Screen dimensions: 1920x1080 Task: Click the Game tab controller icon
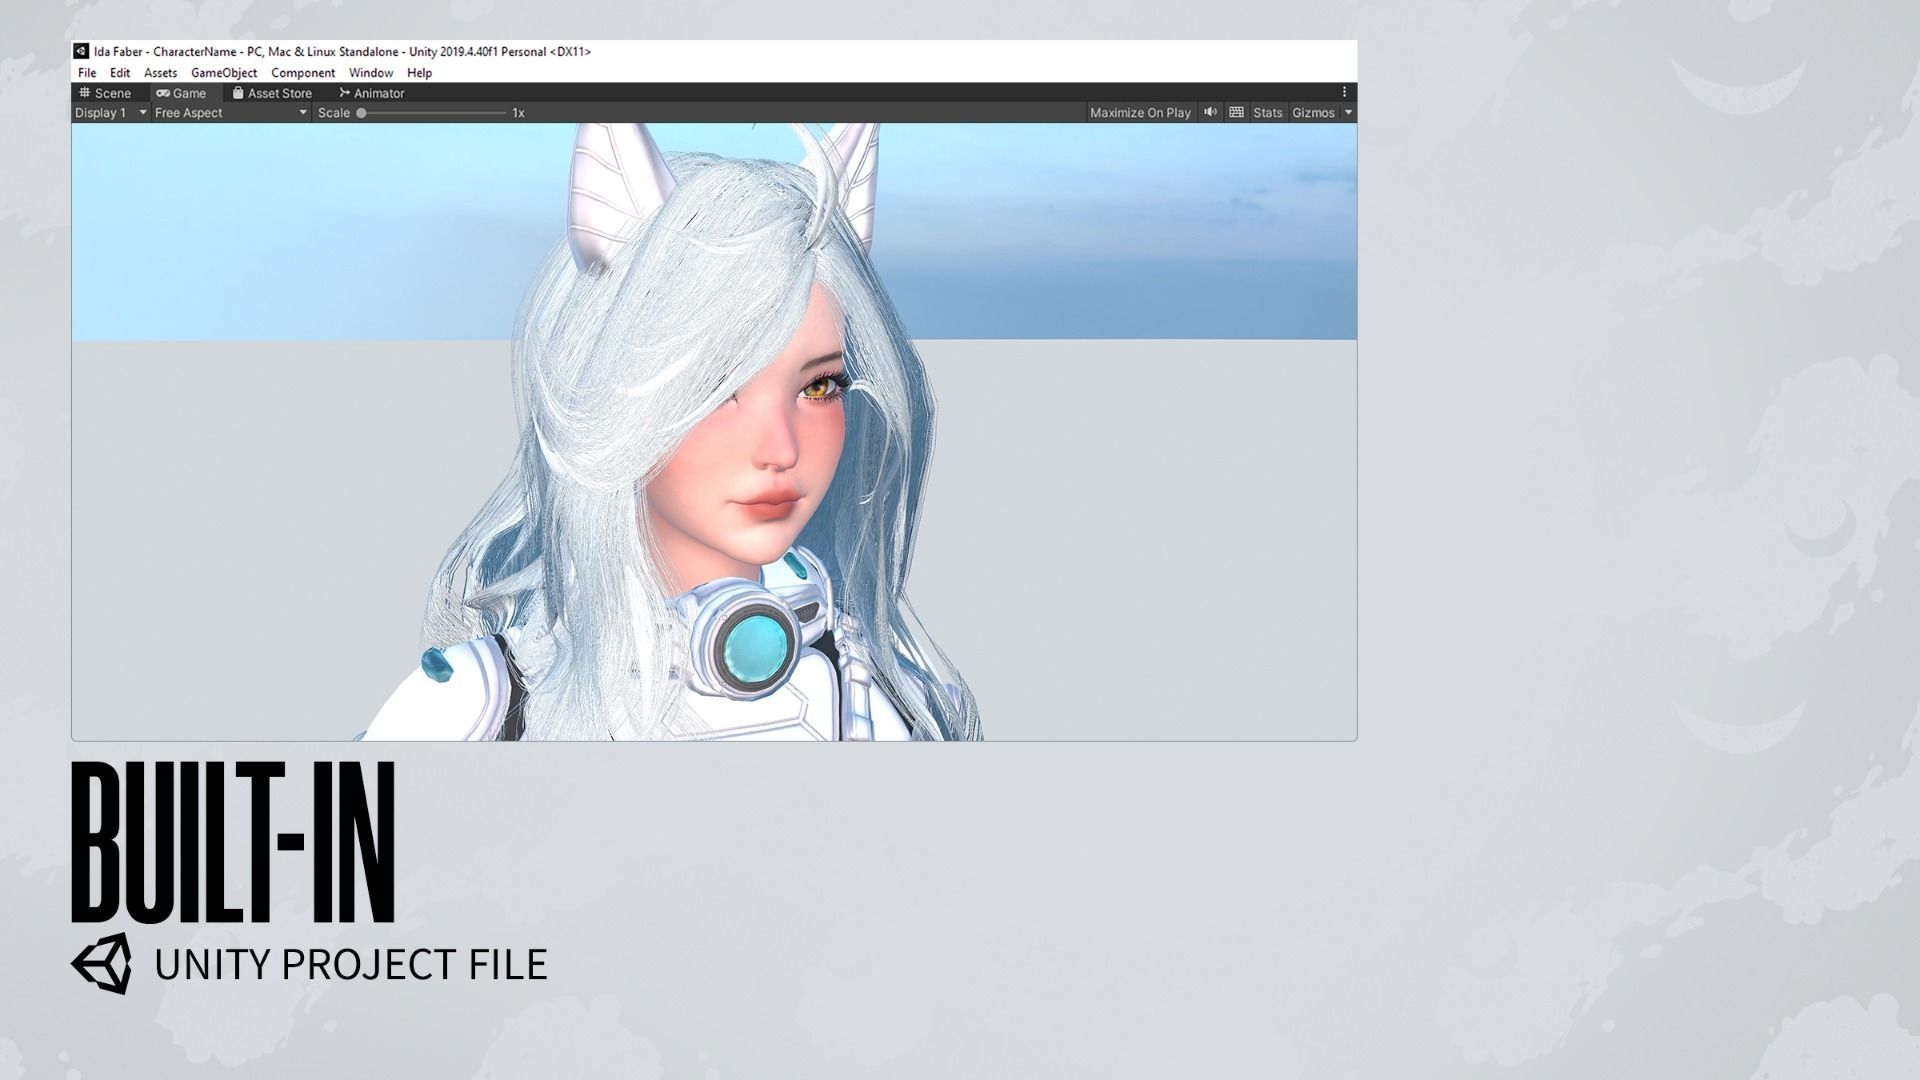coord(162,93)
